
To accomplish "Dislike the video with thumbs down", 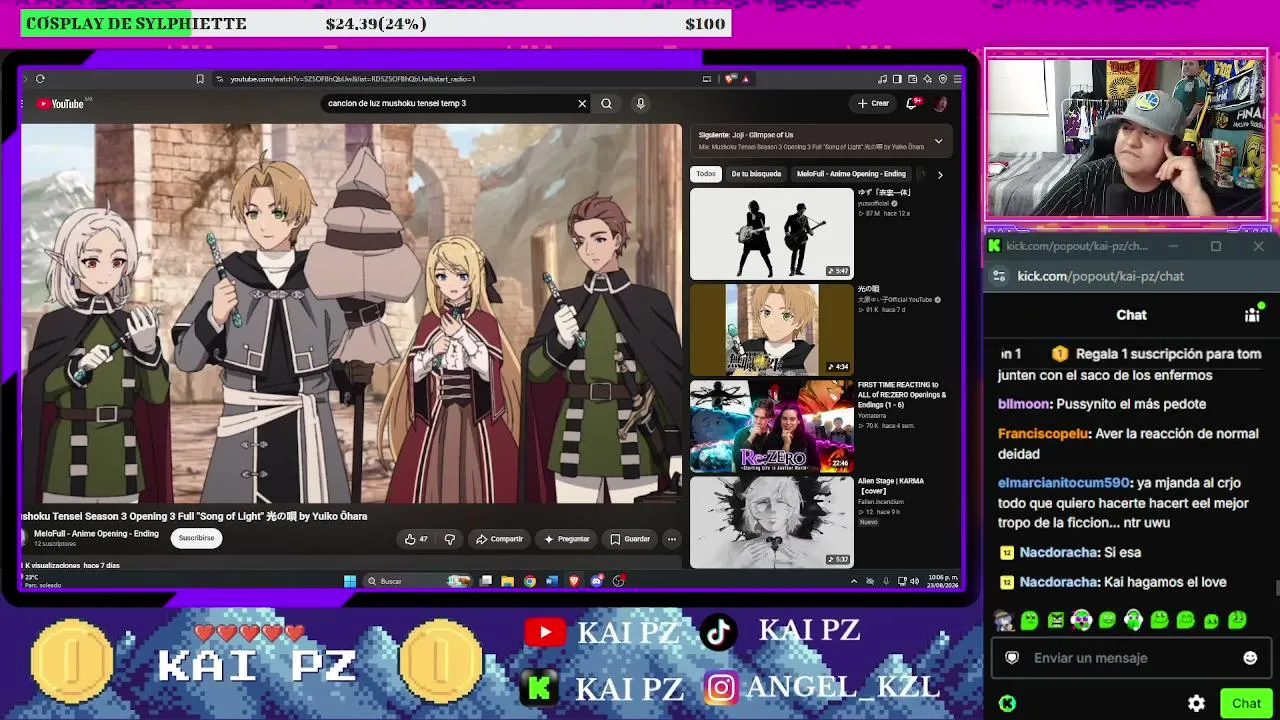I will (450, 539).
